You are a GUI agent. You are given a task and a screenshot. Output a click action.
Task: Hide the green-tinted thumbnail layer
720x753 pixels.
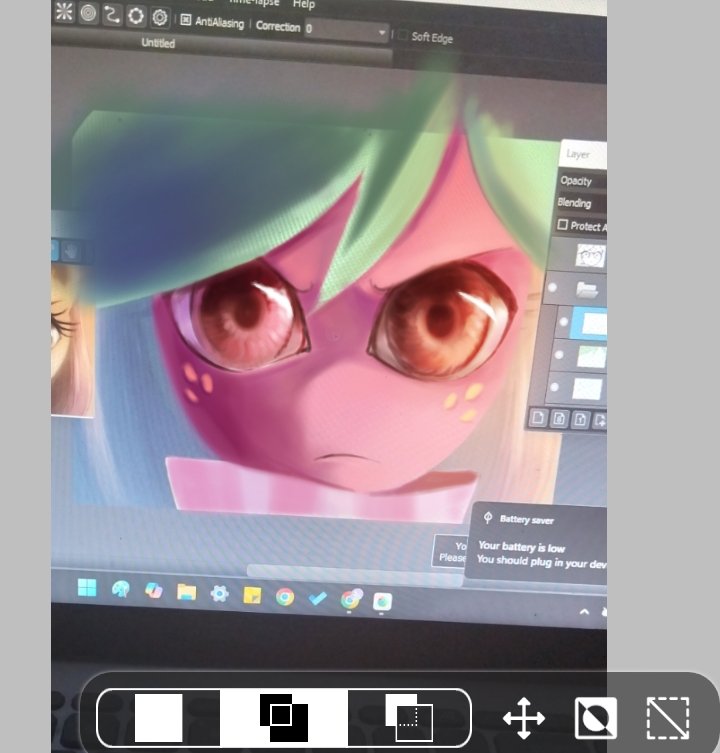[559, 355]
